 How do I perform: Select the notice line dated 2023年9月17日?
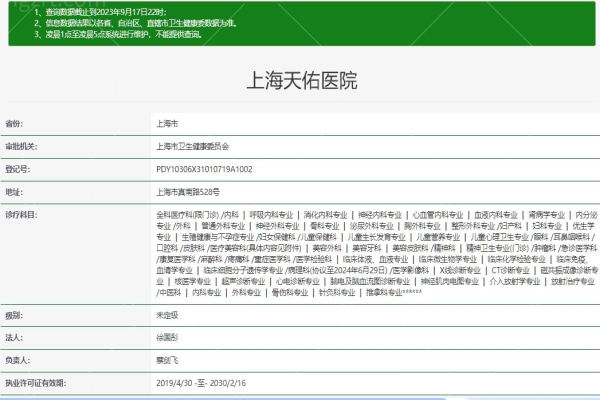(x=100, y=12)
